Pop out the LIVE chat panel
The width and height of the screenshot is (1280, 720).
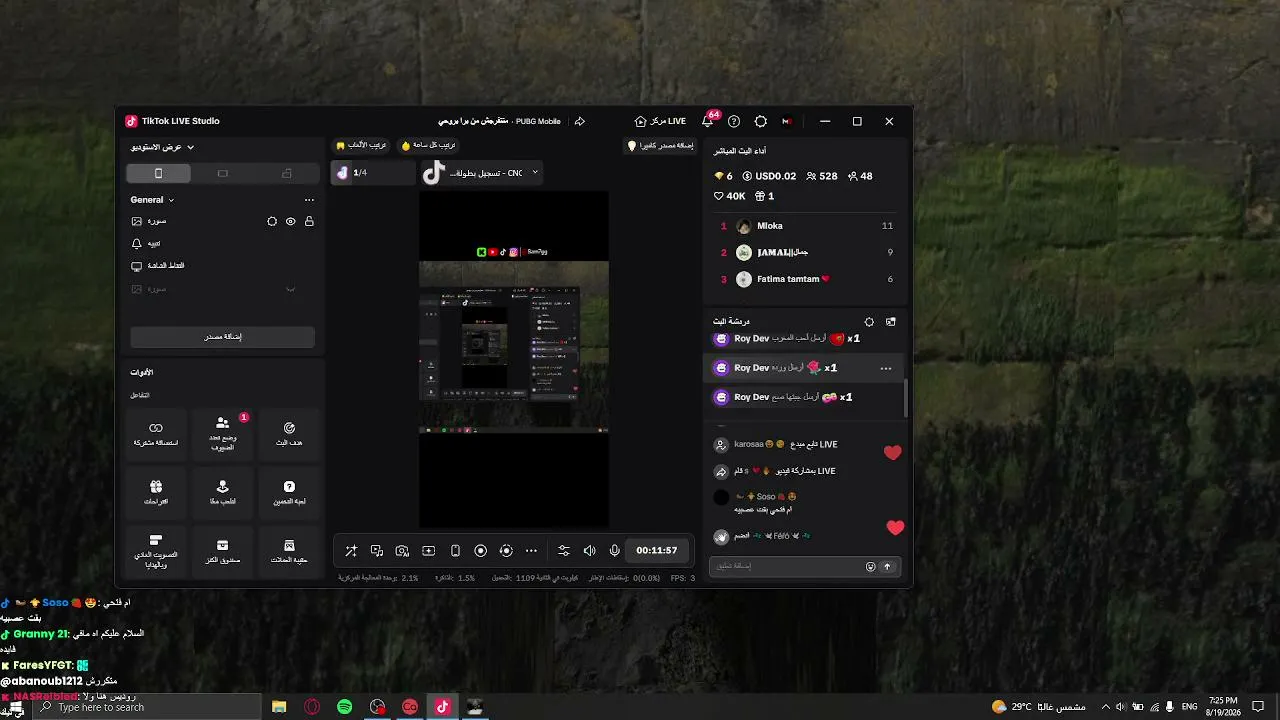(x=891, y=322)
